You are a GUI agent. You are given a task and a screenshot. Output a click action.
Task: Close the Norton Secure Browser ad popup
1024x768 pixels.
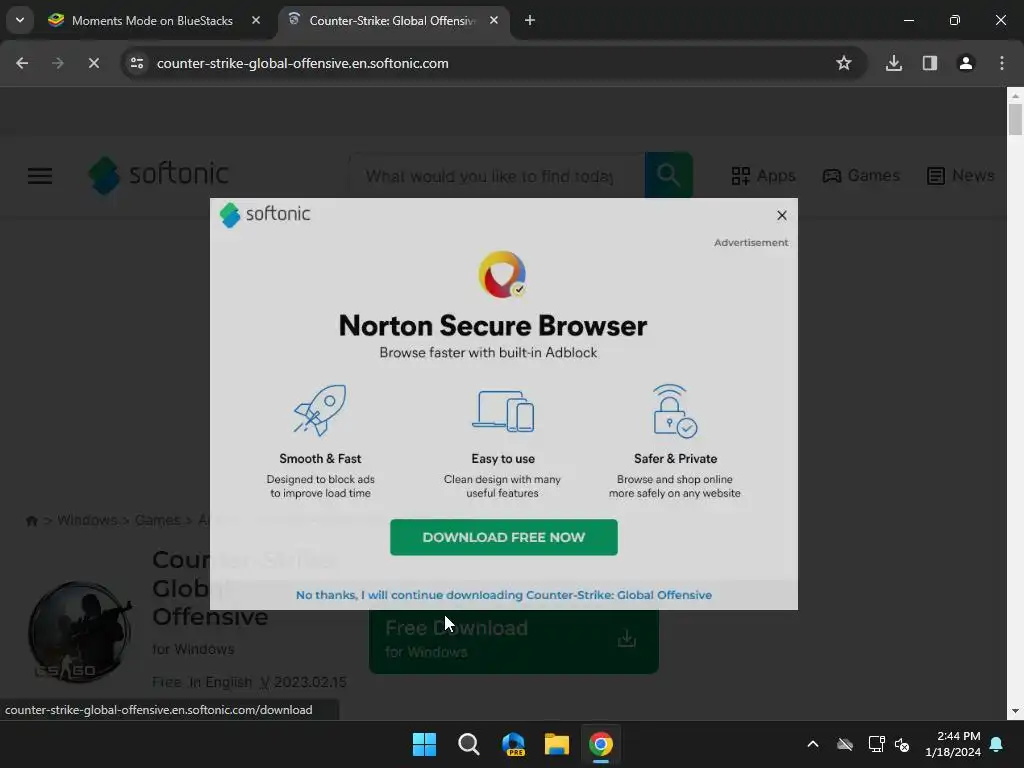click(x=781, y=216)
